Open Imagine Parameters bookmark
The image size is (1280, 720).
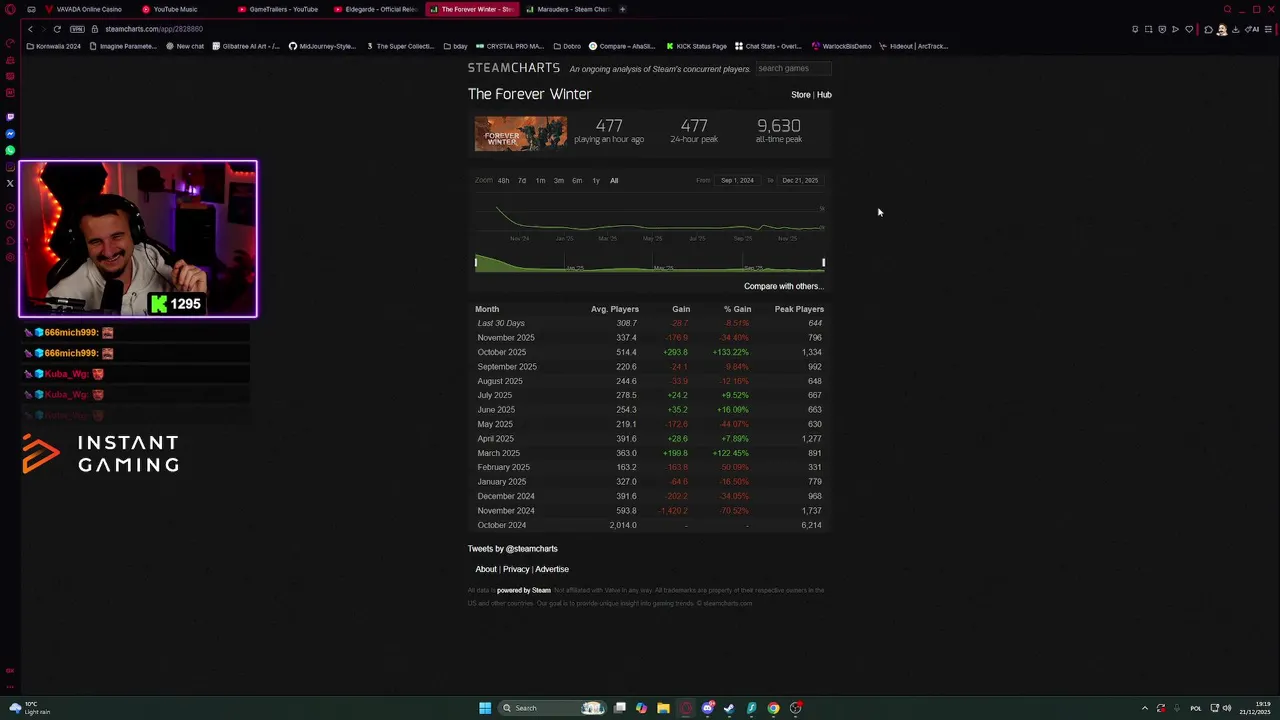tap(122, 46)
